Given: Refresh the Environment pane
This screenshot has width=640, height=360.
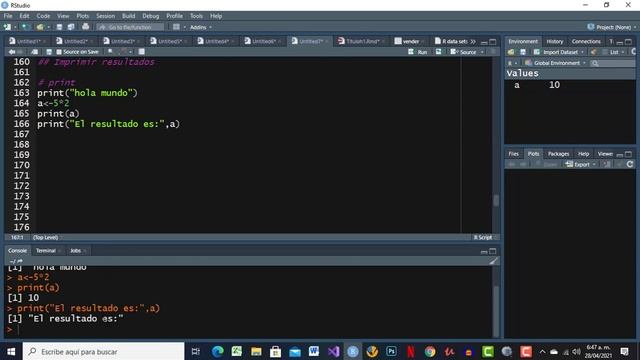Looking at the screenshot, I should (x=633, y=52).
